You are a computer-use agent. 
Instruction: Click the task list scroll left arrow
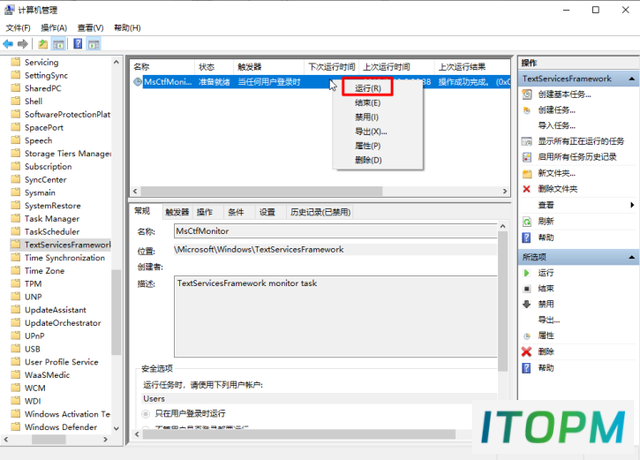click(135, 191)
